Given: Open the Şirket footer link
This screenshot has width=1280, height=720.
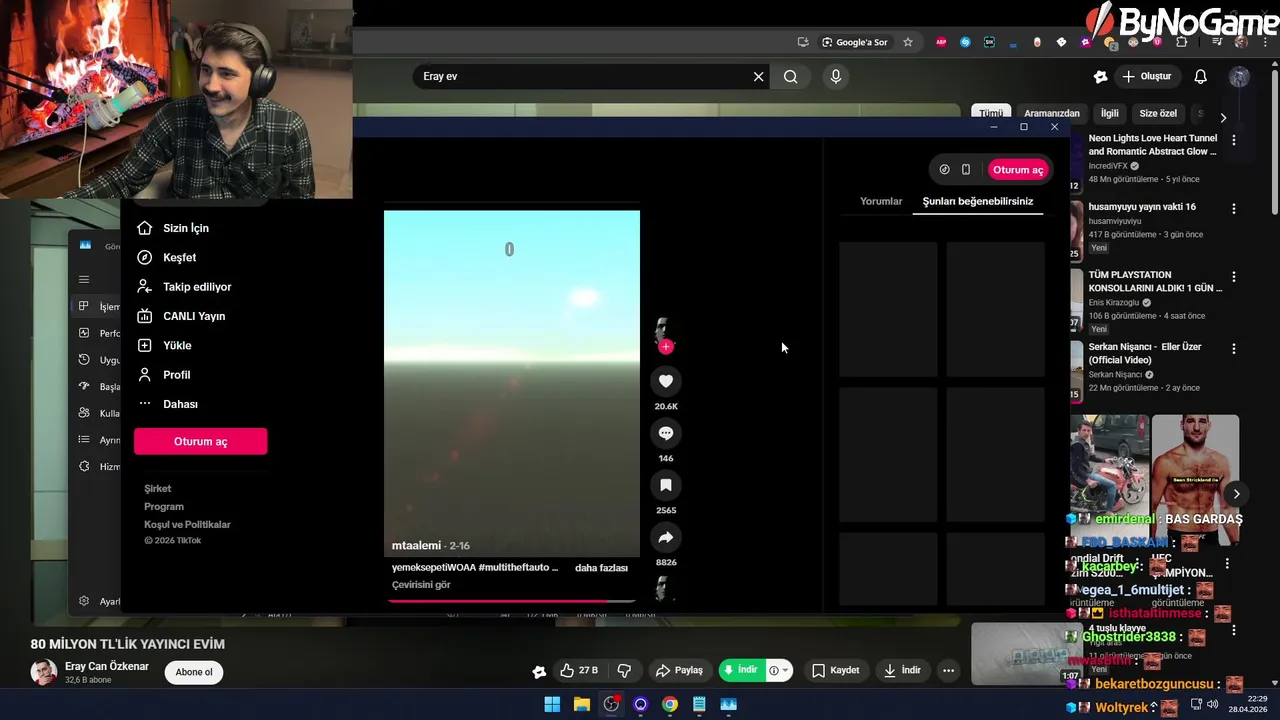Looking at the screenshot, I should tap(158, 489).
